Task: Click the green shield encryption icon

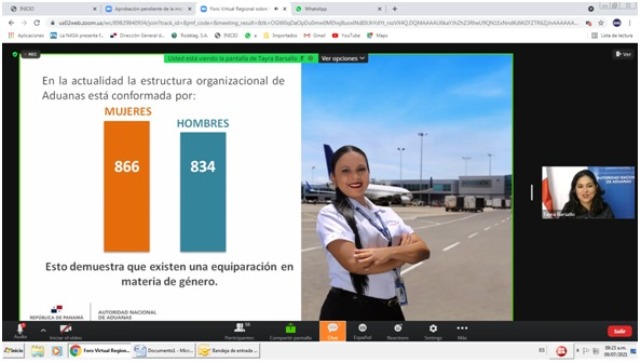Action: [x=15, y=54]
